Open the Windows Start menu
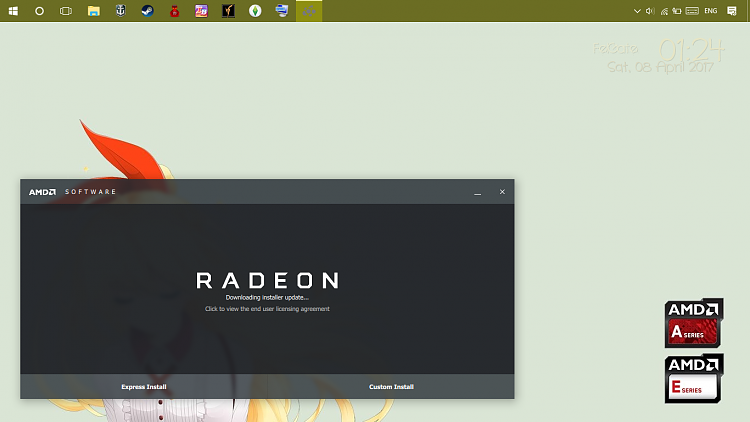The image size is (750, 422). pyautogui.click(x=13, y=11)
